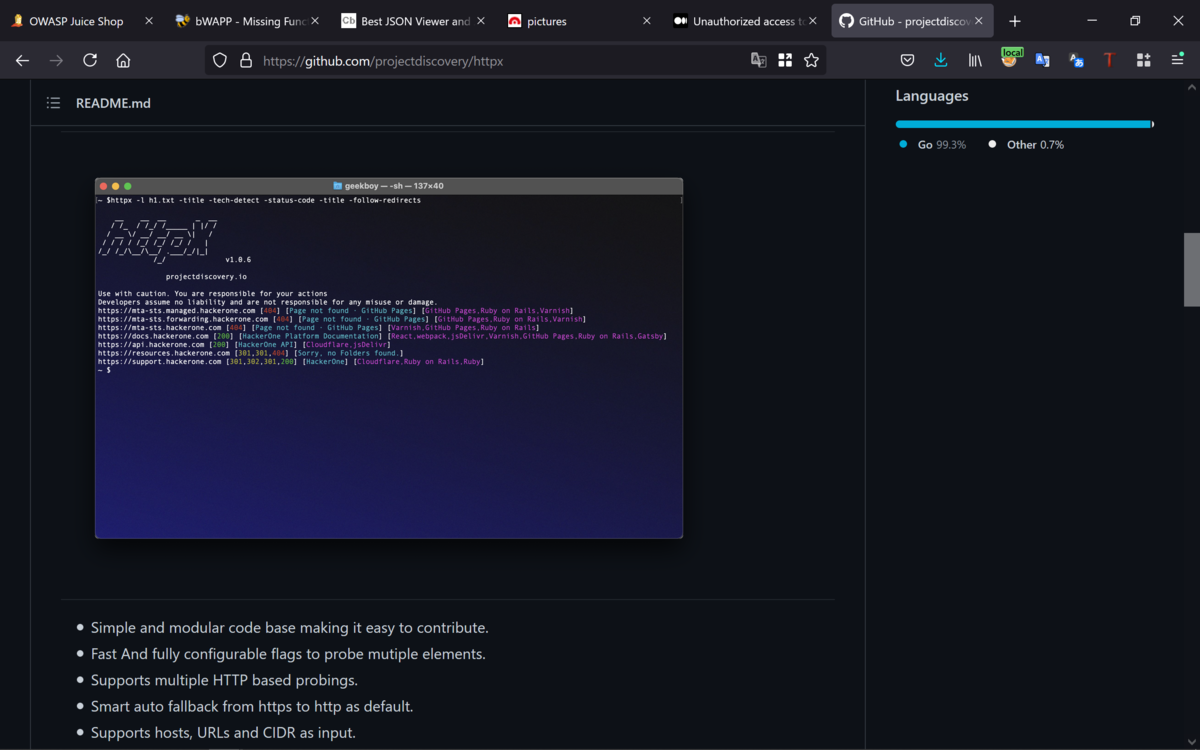
Task: Click the Other 0.7% language entry
Action: tap(1027, 145)
